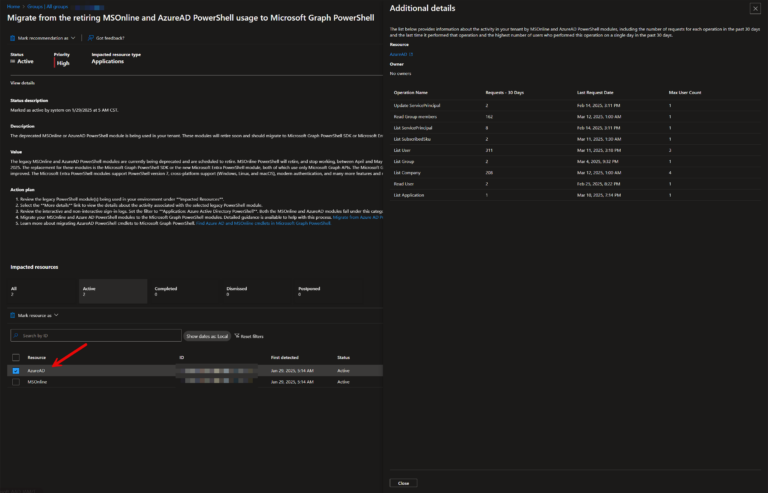Click the Close button at panel bottom

[x=403, y=483]
